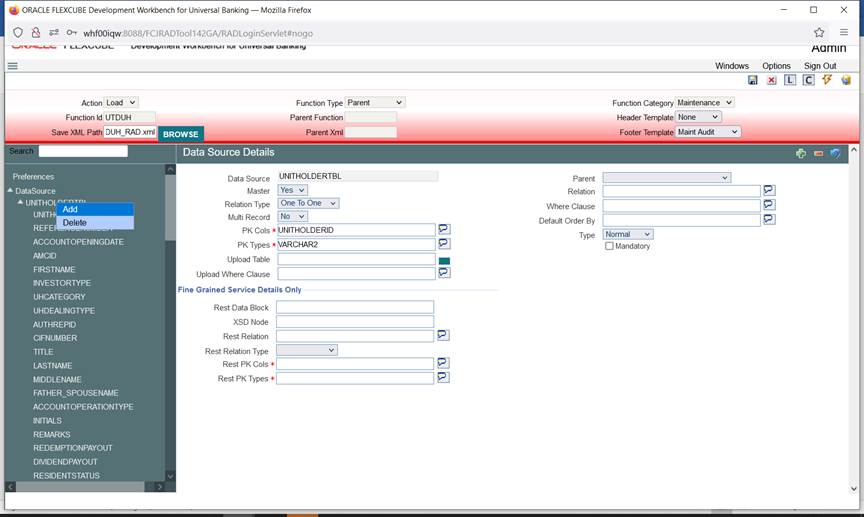Select RESIDENTSTATUS field in the tree
864x517 pixels.
tap(66, 476)
